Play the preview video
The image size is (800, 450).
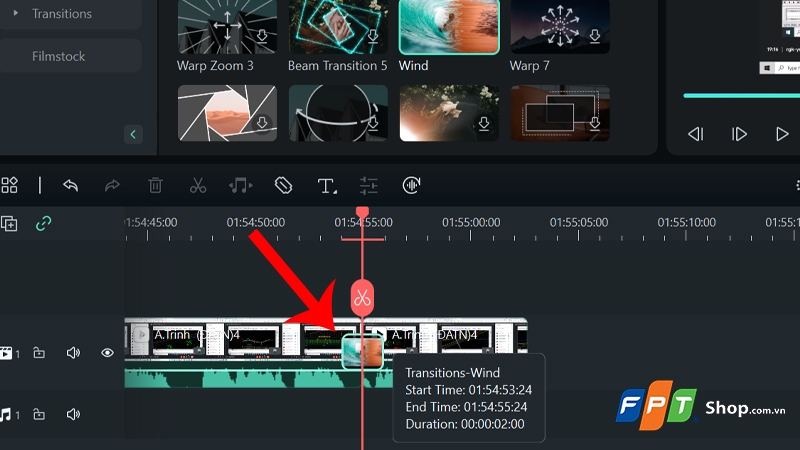[x=782, y=134]
